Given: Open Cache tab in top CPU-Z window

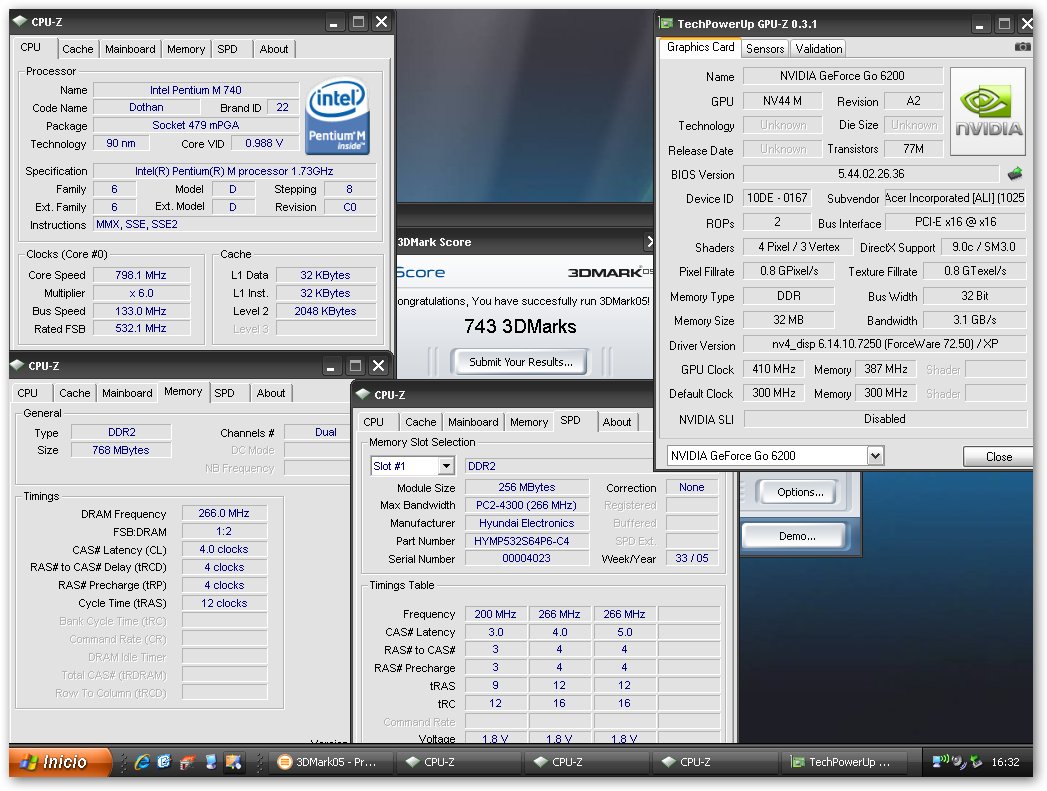Looking at the screenshot, I should point(77,49).
